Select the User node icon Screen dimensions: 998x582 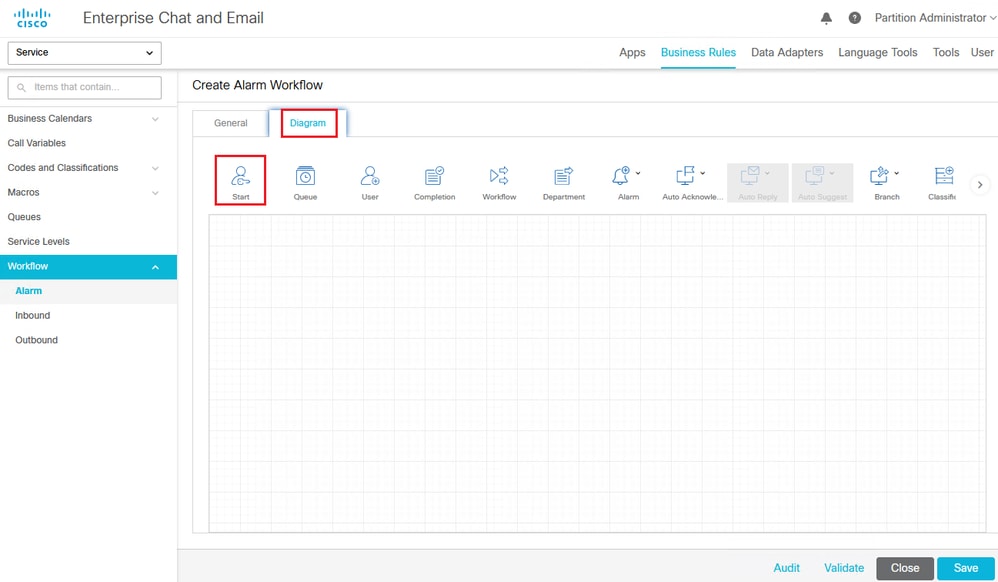pyautogui.click(x=370, y=176)
